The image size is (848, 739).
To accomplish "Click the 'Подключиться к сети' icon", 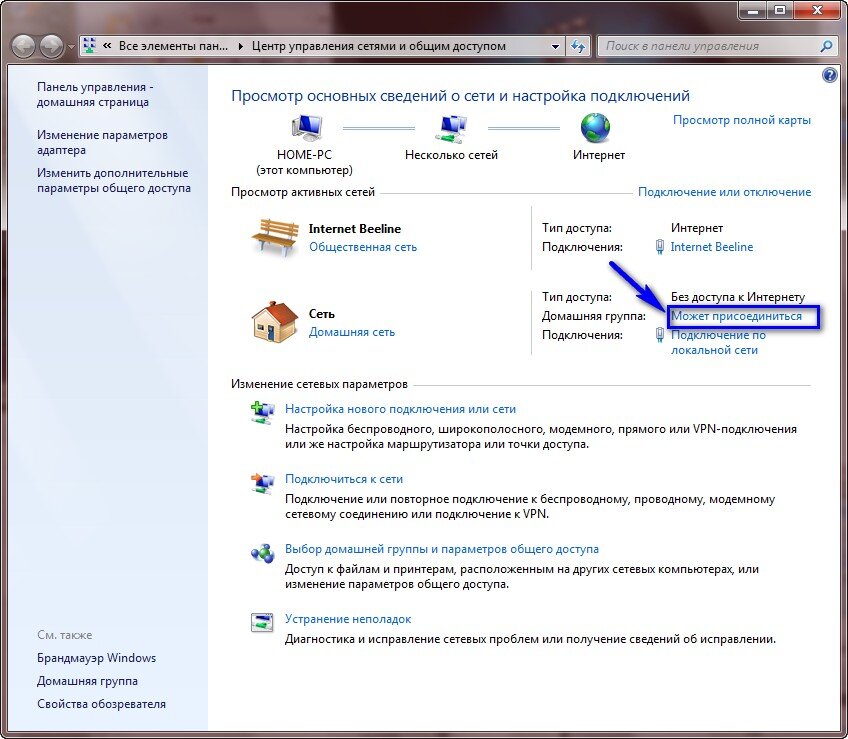I will (x=262, y=483).
